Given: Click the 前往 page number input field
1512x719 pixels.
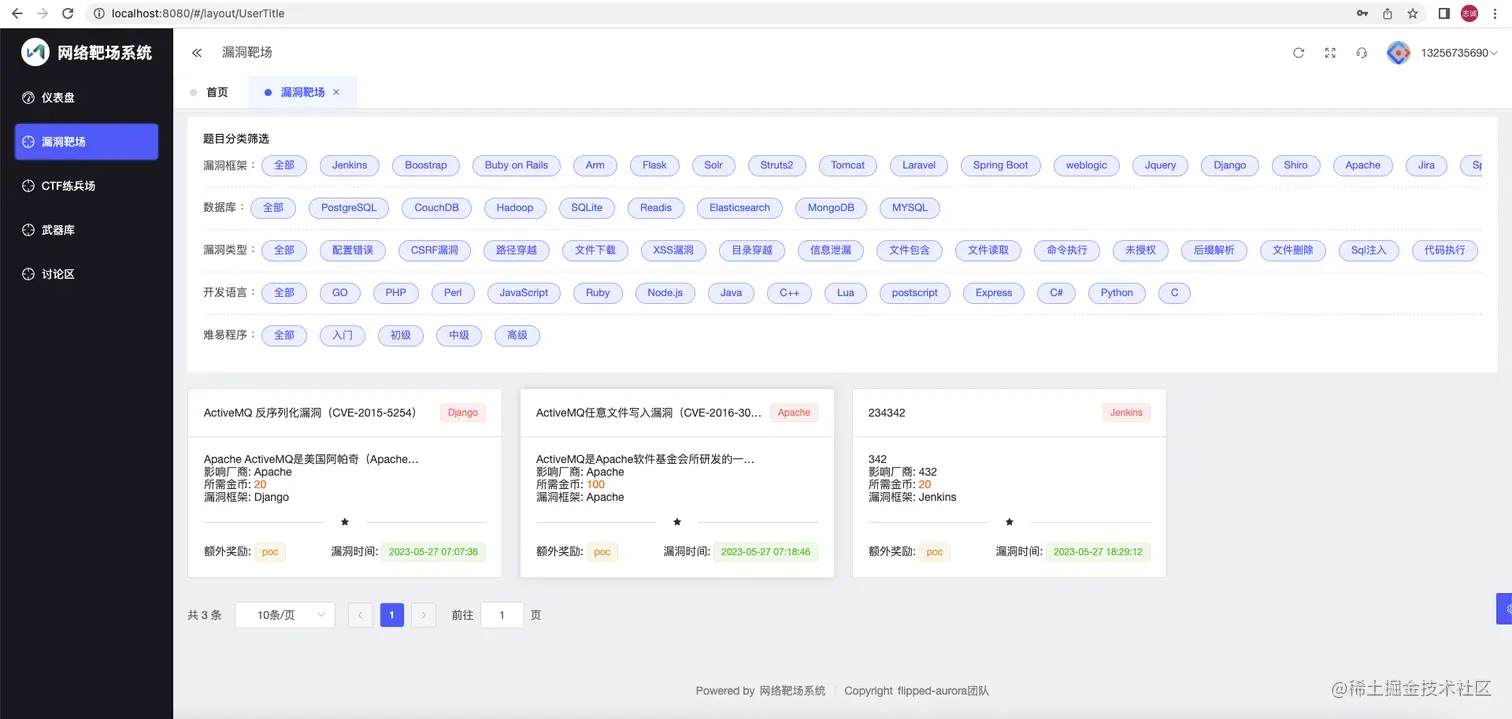Looking at the screenshot, I should (x=501, y=614).
